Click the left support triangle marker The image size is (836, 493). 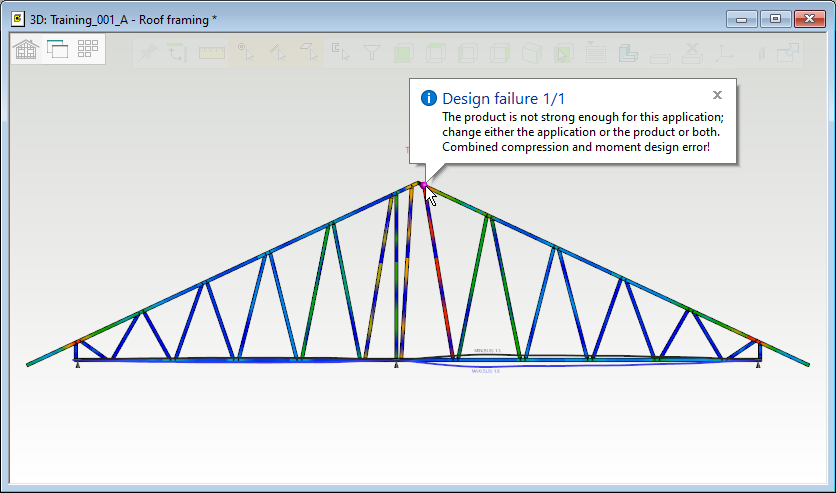[77, 366]
